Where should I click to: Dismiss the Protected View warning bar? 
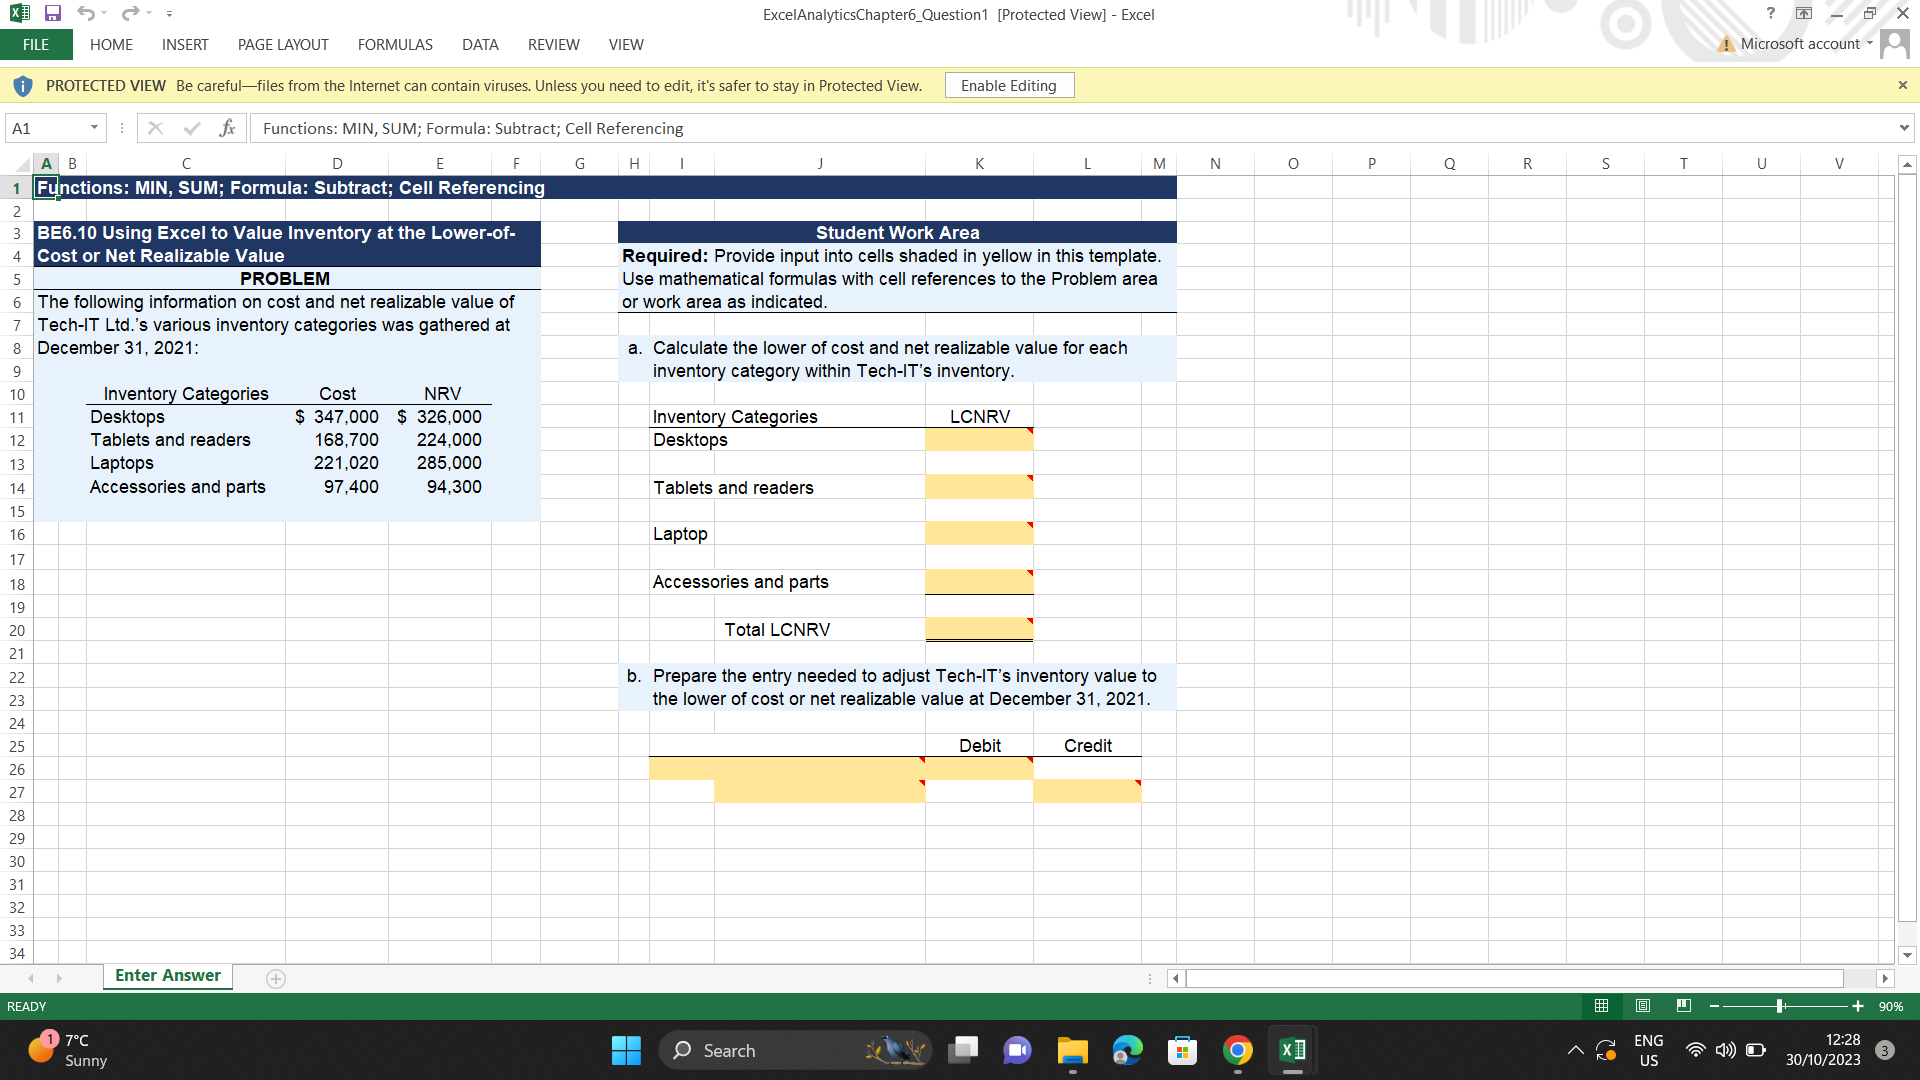pos(1903,85)
